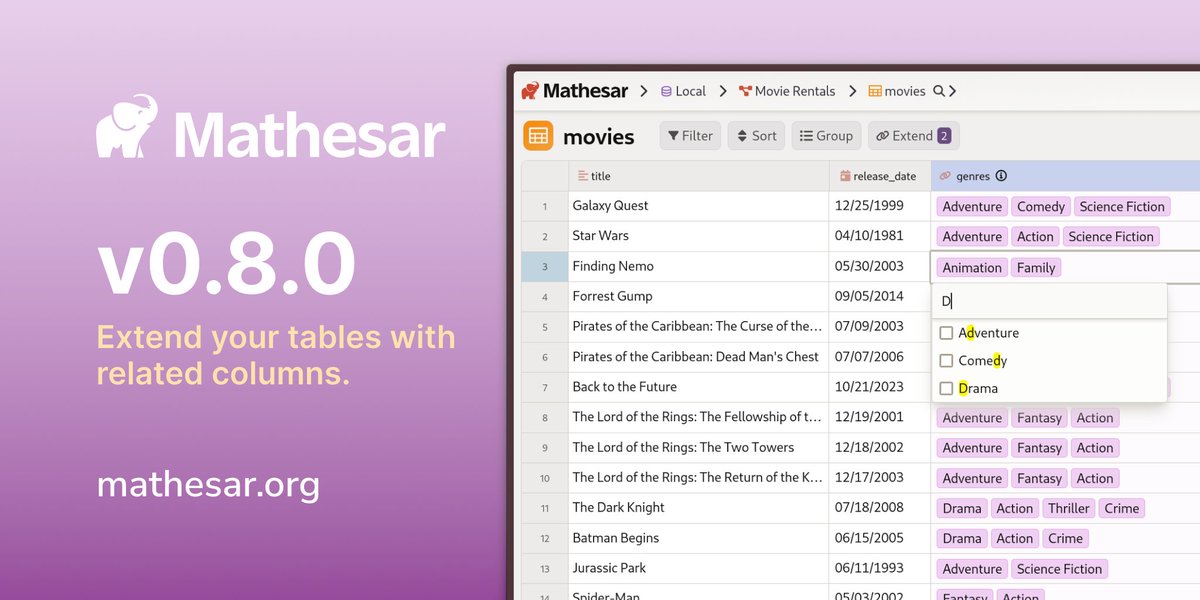Select row 3 header for Finding Nemo

[x=545, y=266]
